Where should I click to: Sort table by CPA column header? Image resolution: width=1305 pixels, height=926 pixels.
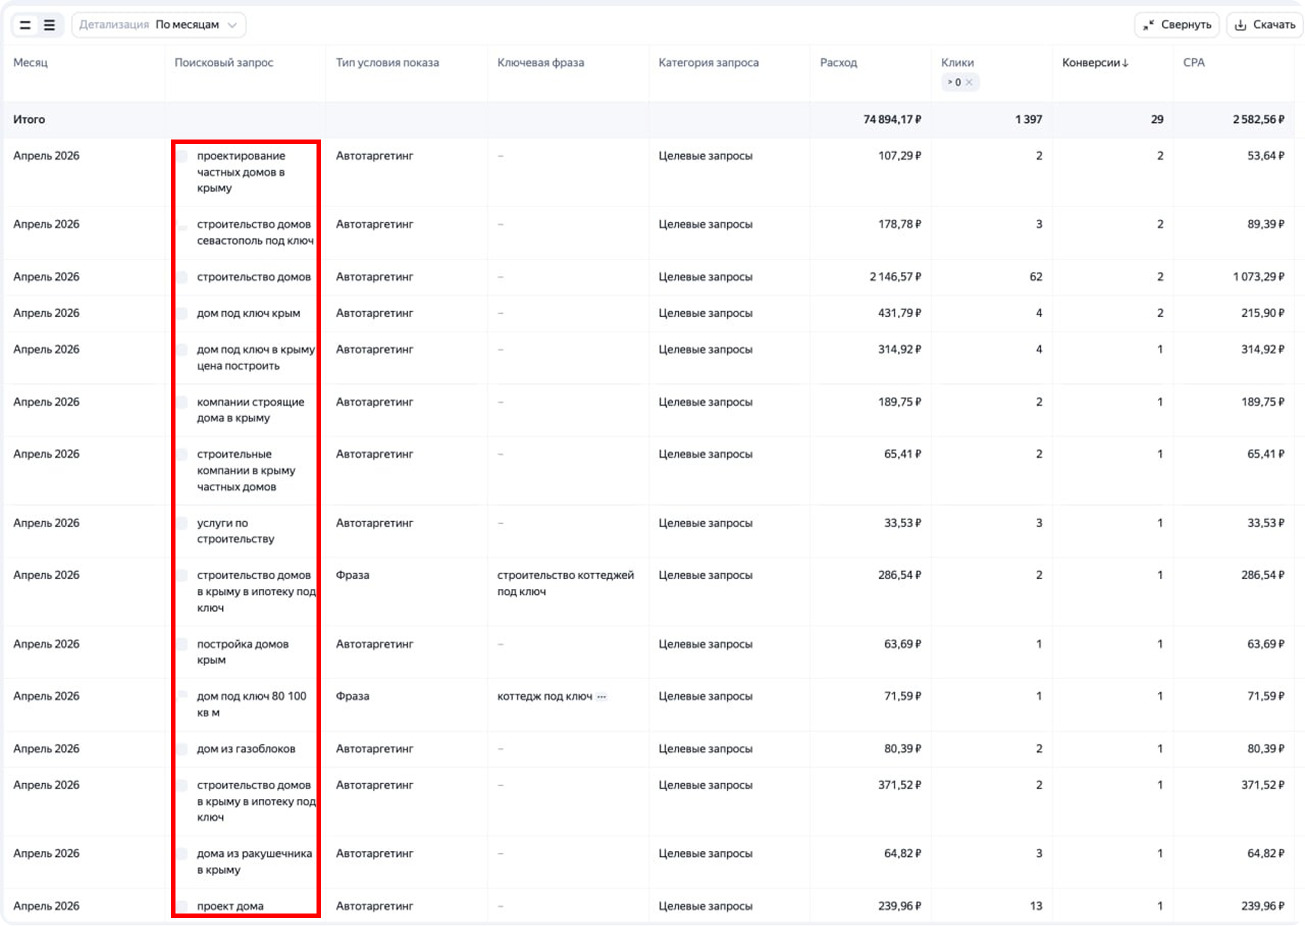coord(1194,63)
